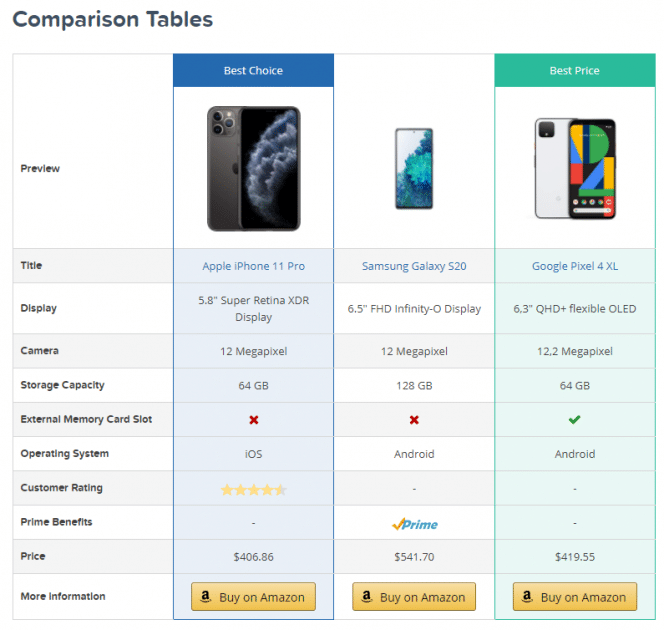This screenshot has height=630, width=664.
Task: Click the Prime logo in Samsung column
Action: [415, 524]
